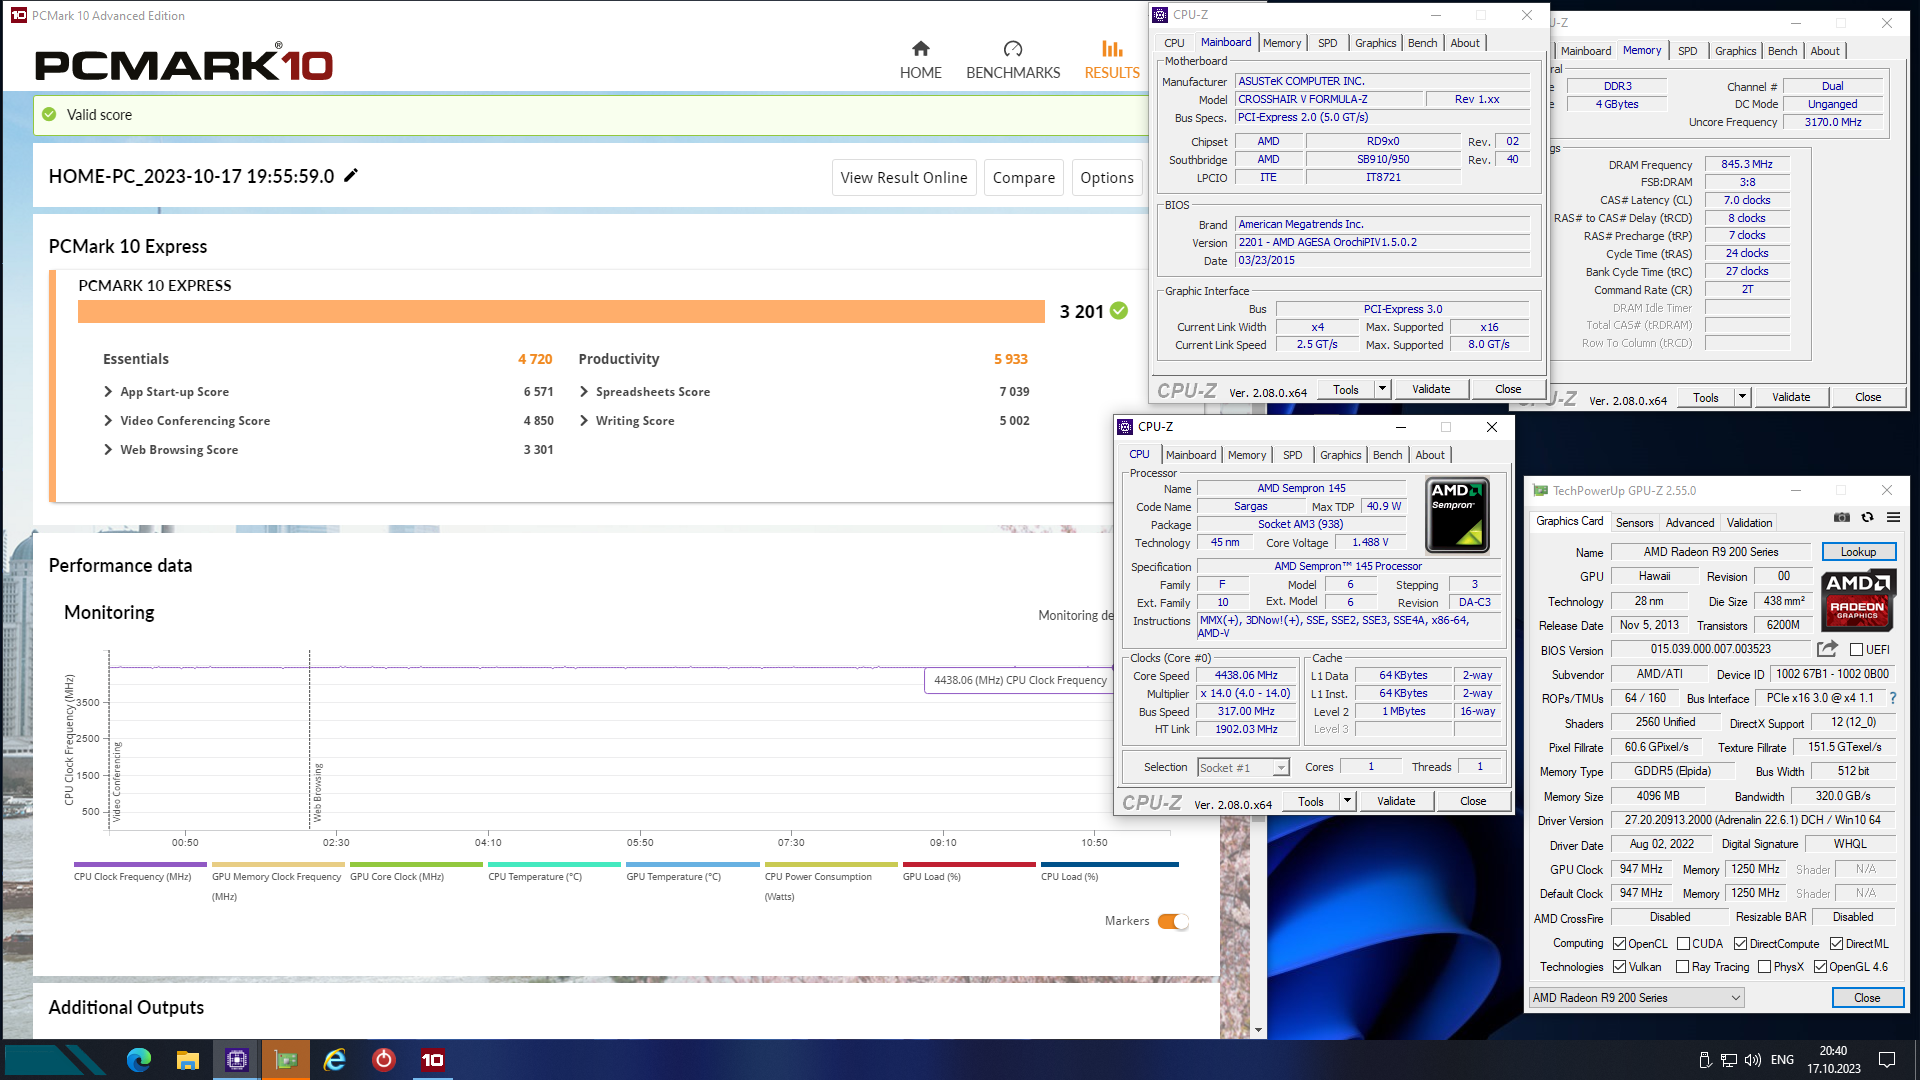Open Tools dropdown arrow in Mainboard window
This screenshot has height=1080, width=1920.
click(1382, 389)
